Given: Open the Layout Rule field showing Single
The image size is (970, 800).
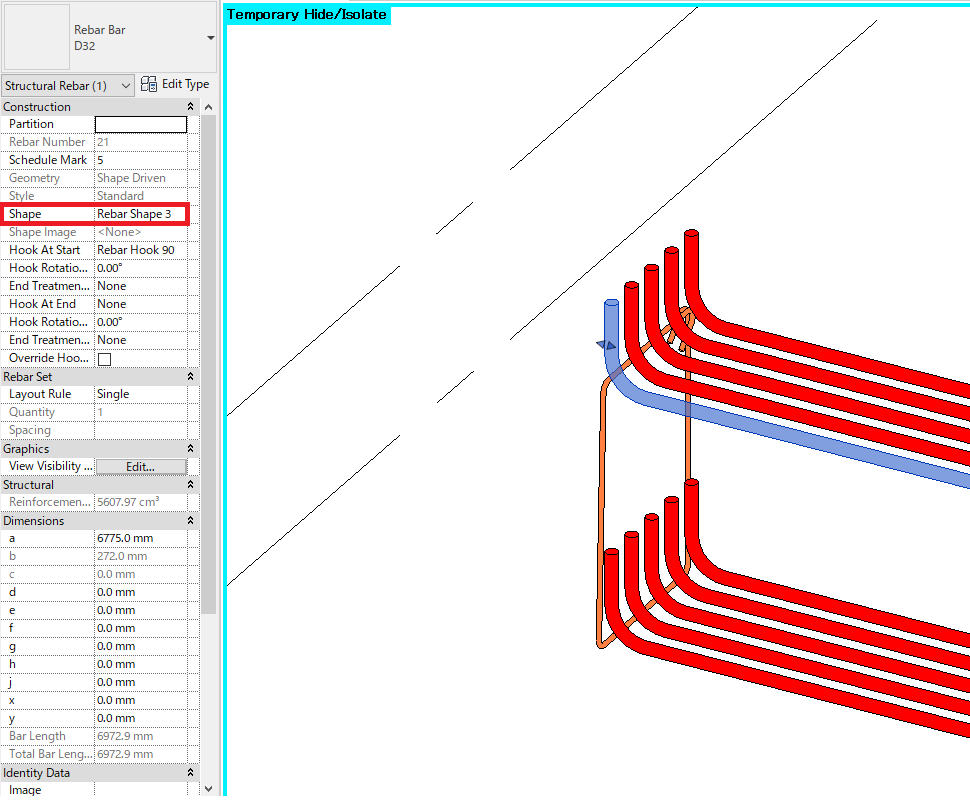Looking at the screenshot, I should tap(140, 394).
